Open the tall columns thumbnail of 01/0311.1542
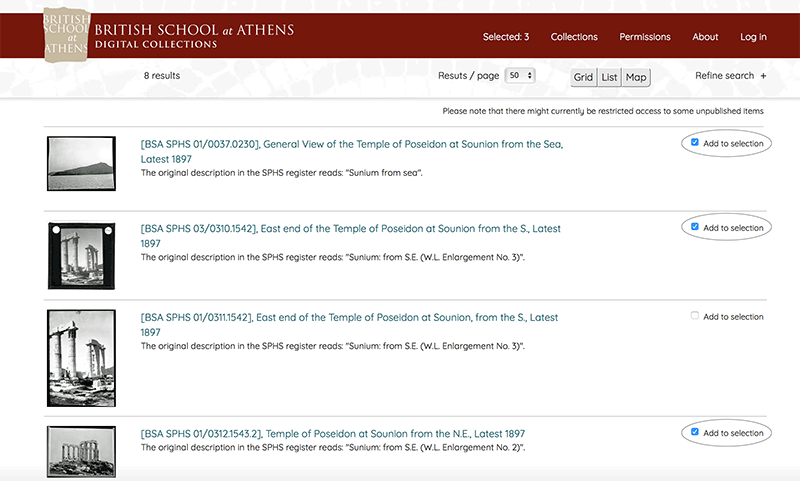800x481 pixels. (75, 357)
